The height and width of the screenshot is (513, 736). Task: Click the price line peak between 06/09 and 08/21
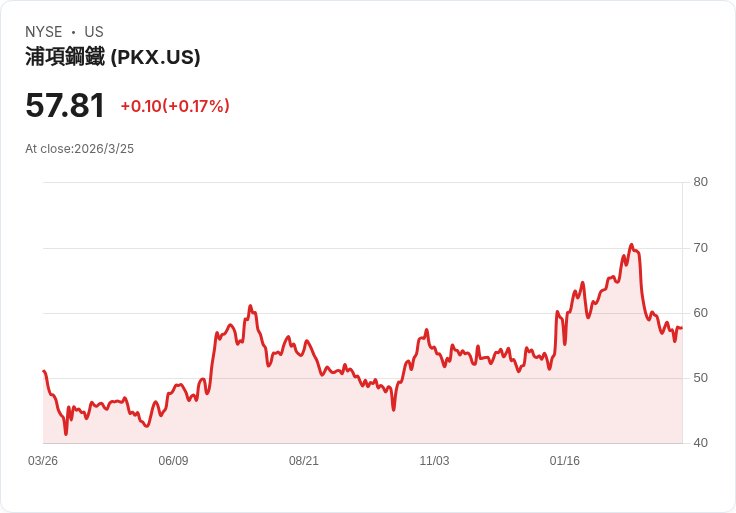[x=250, y=306]
